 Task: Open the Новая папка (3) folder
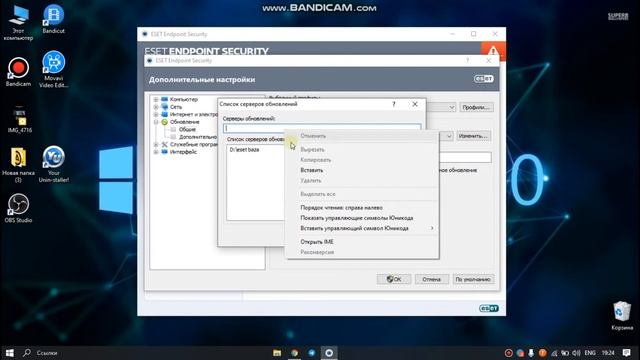[18, 164]
